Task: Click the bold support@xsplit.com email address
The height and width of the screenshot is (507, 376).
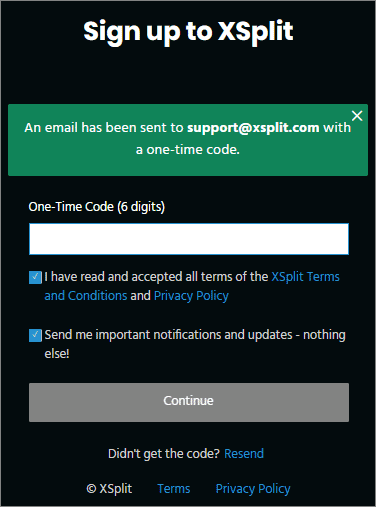Action: (x=253, y=128)
